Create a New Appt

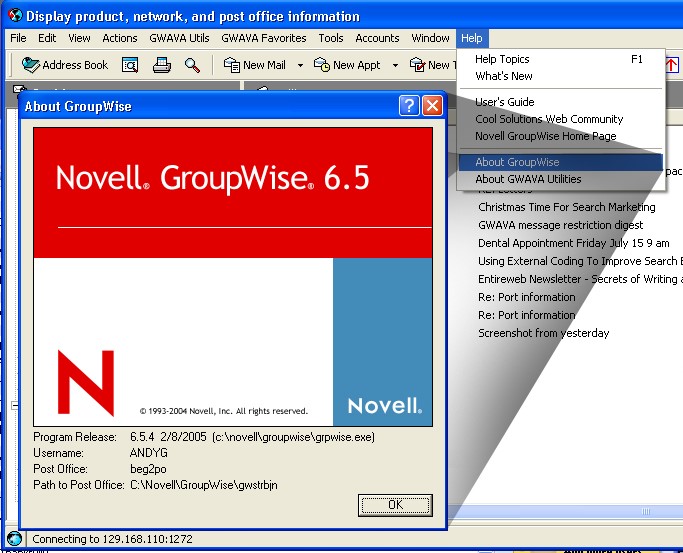pos(347,65)
